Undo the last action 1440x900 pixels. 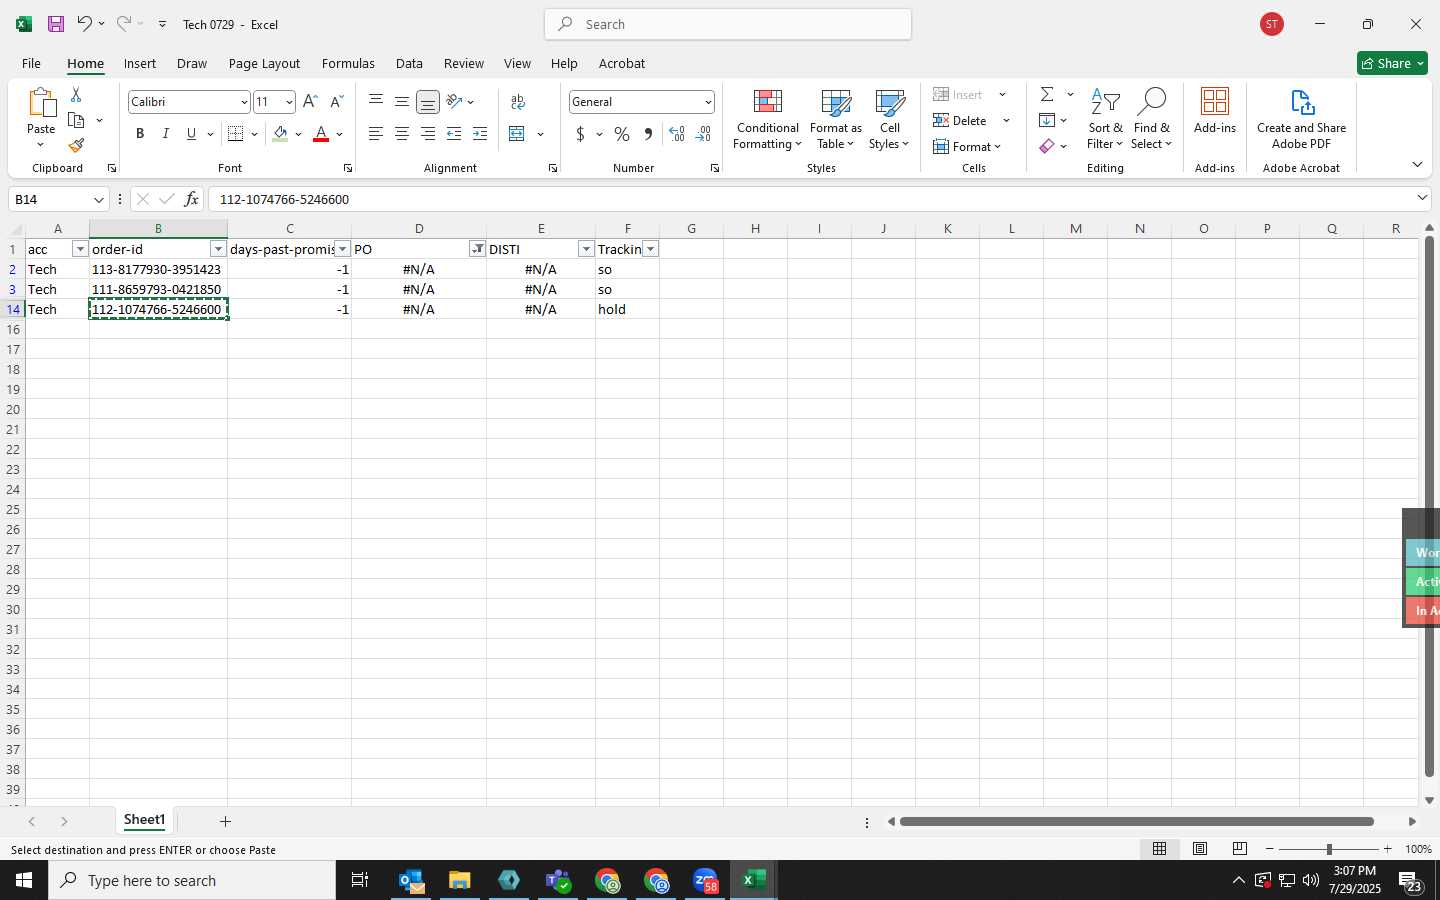[x=85, y=24]
